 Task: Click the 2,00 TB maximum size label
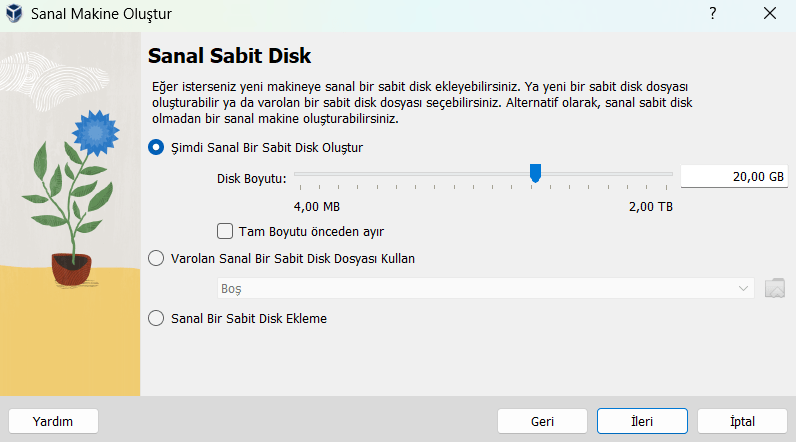[650, 206]
